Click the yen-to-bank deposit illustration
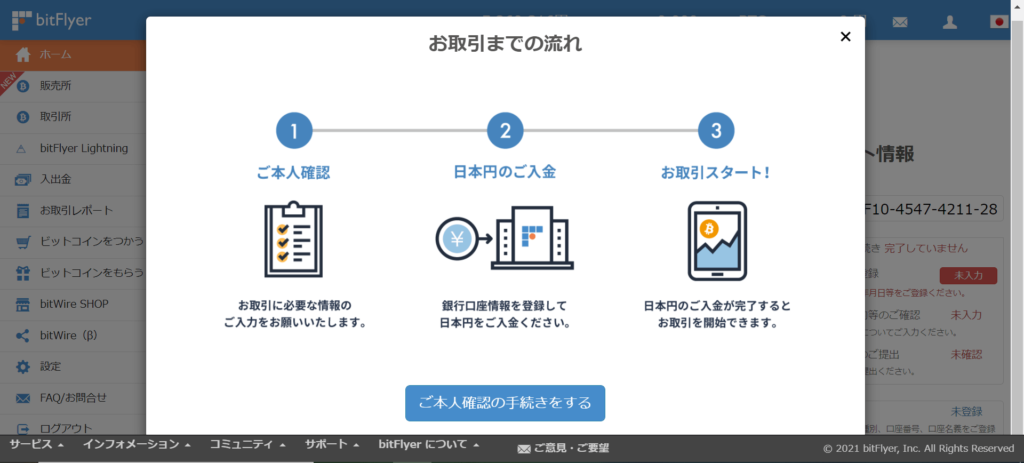 pos(505,238)
